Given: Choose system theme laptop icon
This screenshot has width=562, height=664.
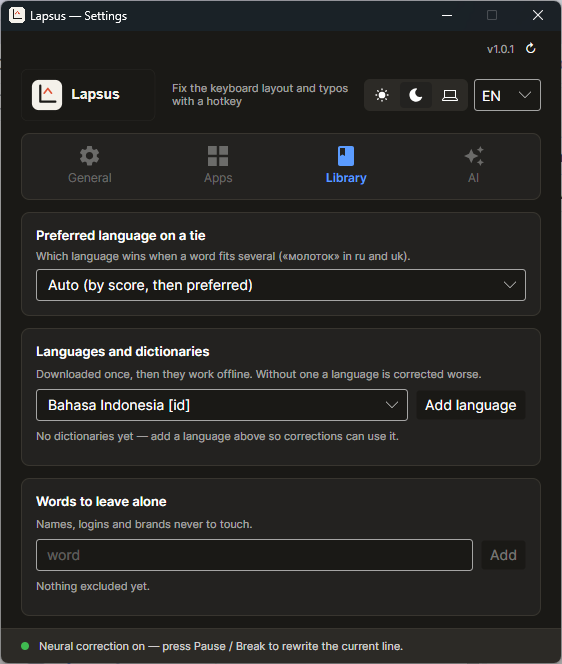Looking at the screenshot, I should pos(450,95).
